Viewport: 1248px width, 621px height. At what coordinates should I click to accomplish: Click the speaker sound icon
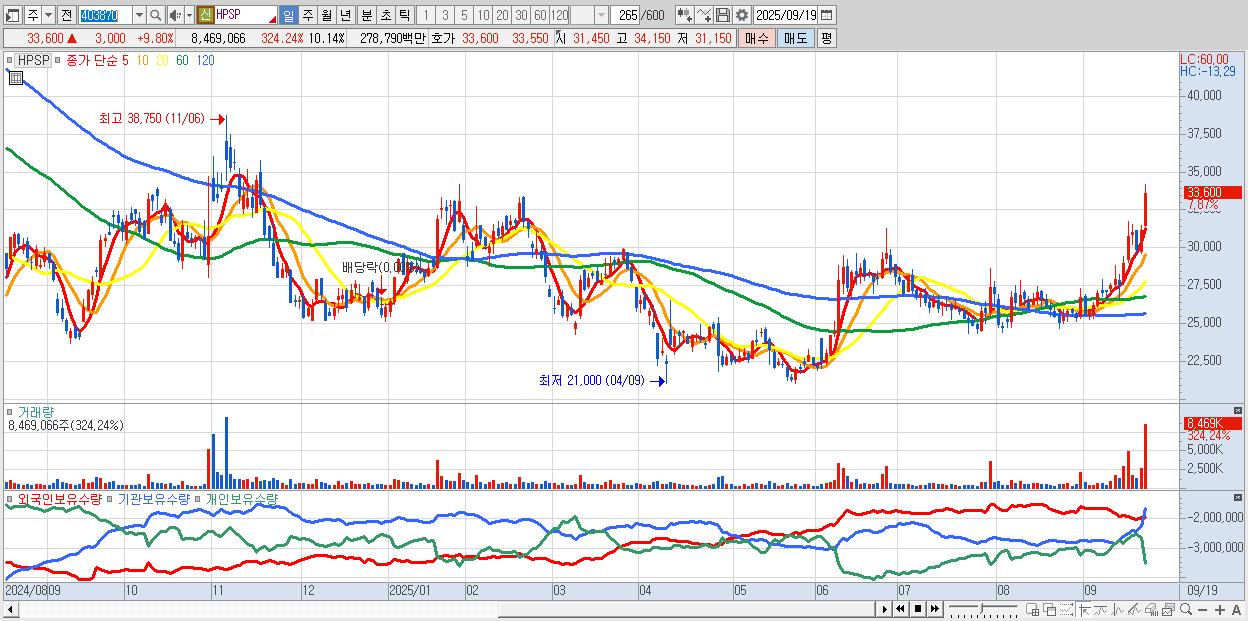point(175,15)
